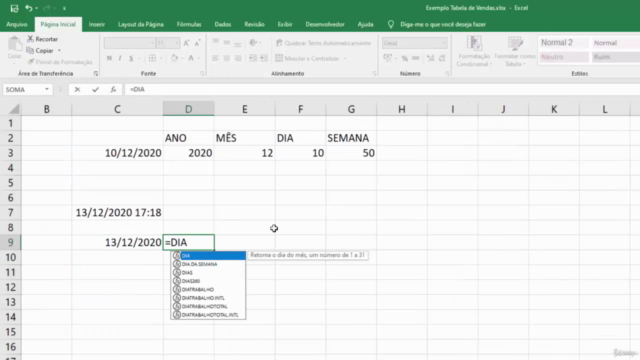Switch to the Inserir tab
Image resolution: width=640 pixels, height=360 pixels.
[x=97, y=24]
